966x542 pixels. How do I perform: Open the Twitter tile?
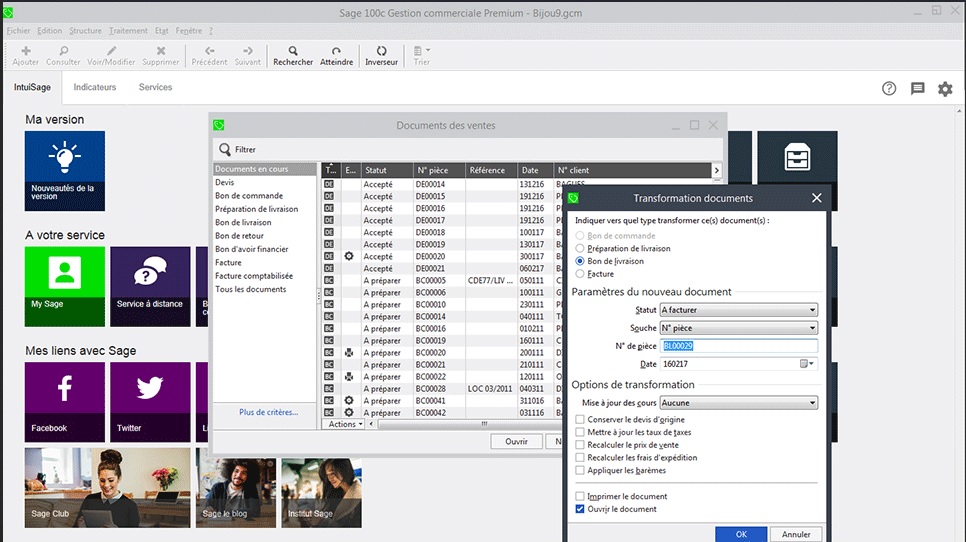tap(150, 402)
